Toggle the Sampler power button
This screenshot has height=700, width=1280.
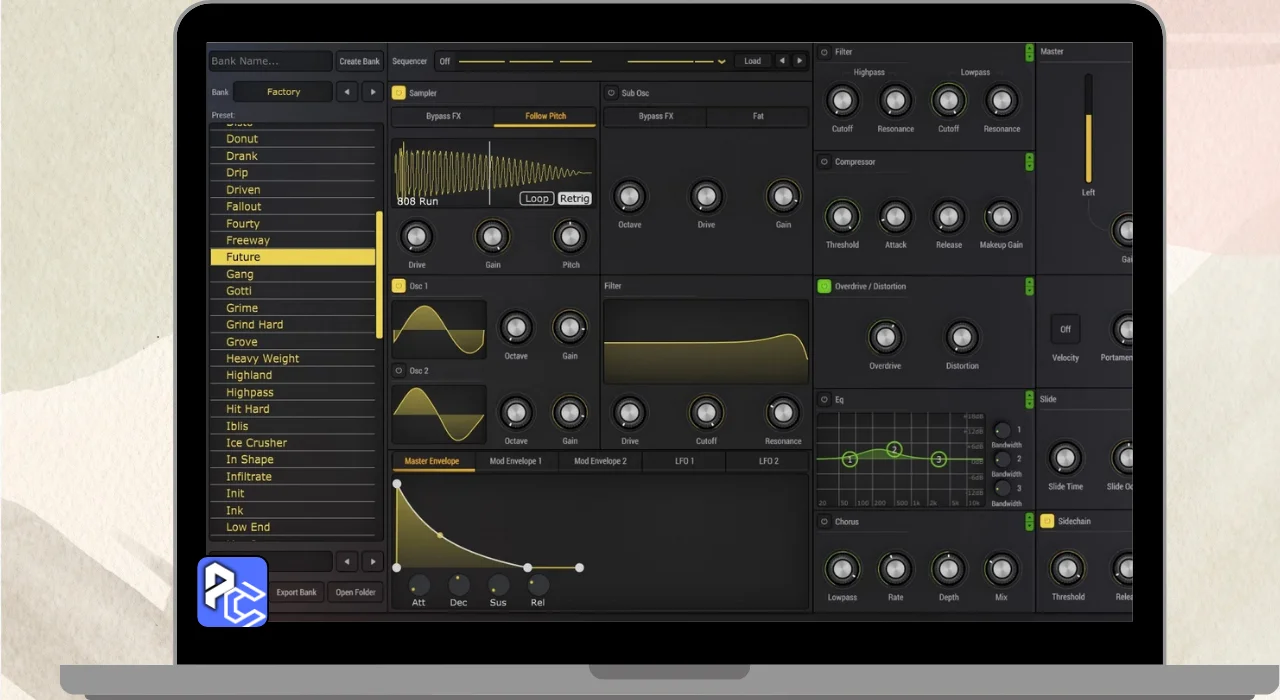[398, 93]
